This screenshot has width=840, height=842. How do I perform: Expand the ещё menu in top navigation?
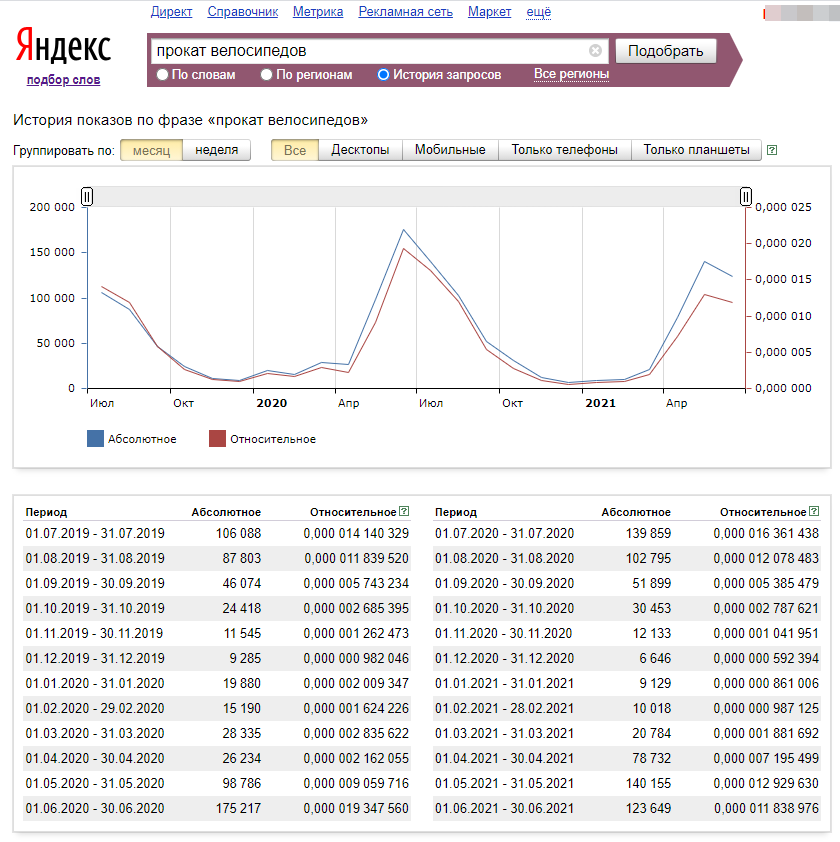tap(538, 12)
